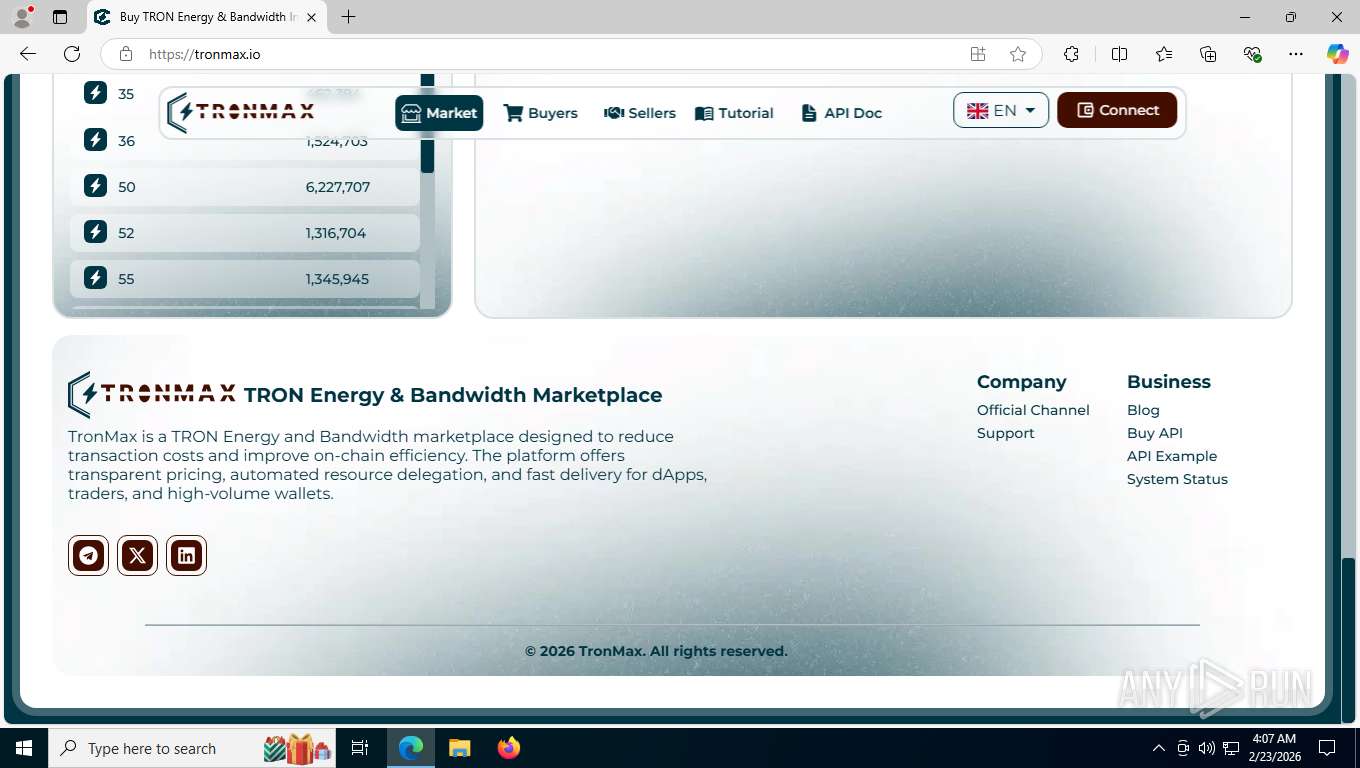Click energy bolt icon in row 55
This screenshot has width=1360, height=768.
pos(95,278)
